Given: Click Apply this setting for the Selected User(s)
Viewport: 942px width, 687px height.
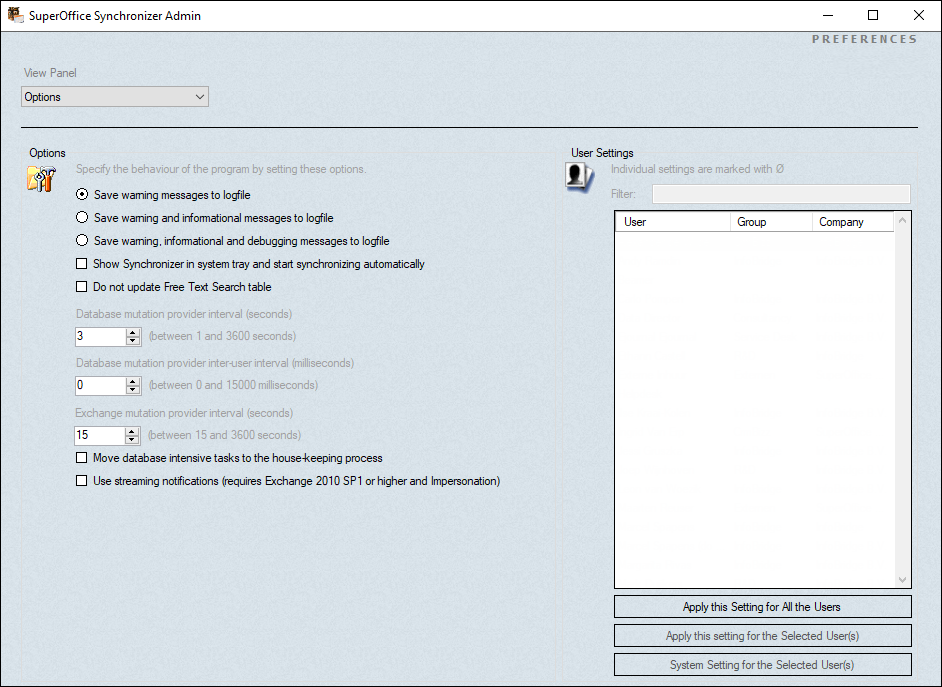Looking at the screenshot, I should (762, 635).
